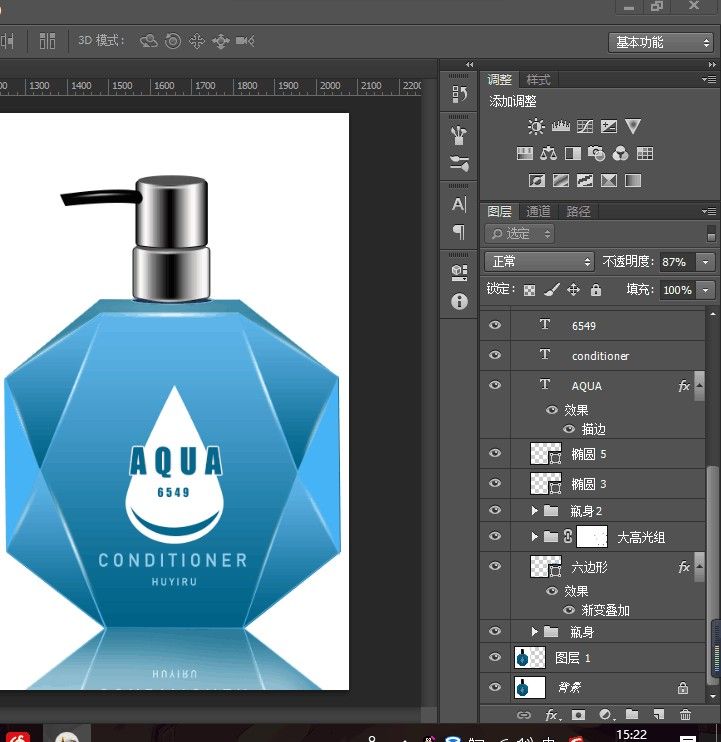
Task: Click the add layer mask icon
Action: (578, 715)
